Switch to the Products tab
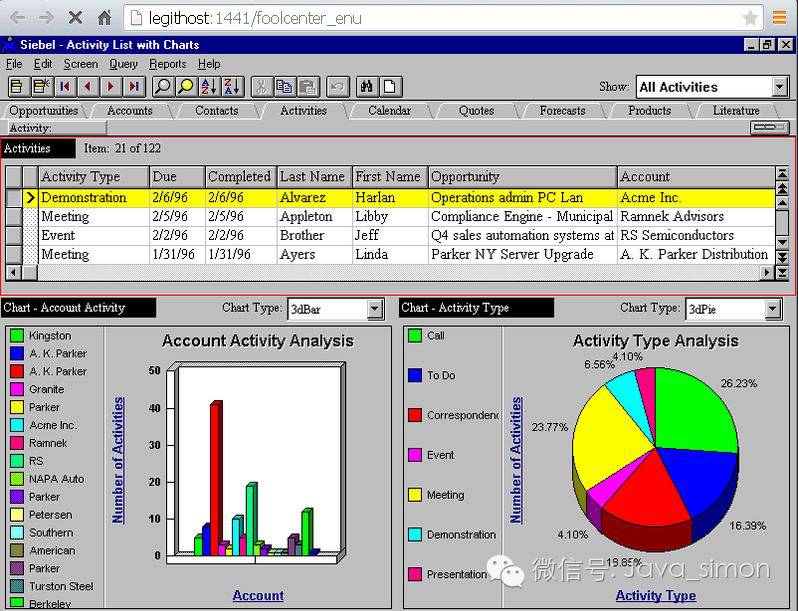798x611 pixels. (x=649, y=110)
